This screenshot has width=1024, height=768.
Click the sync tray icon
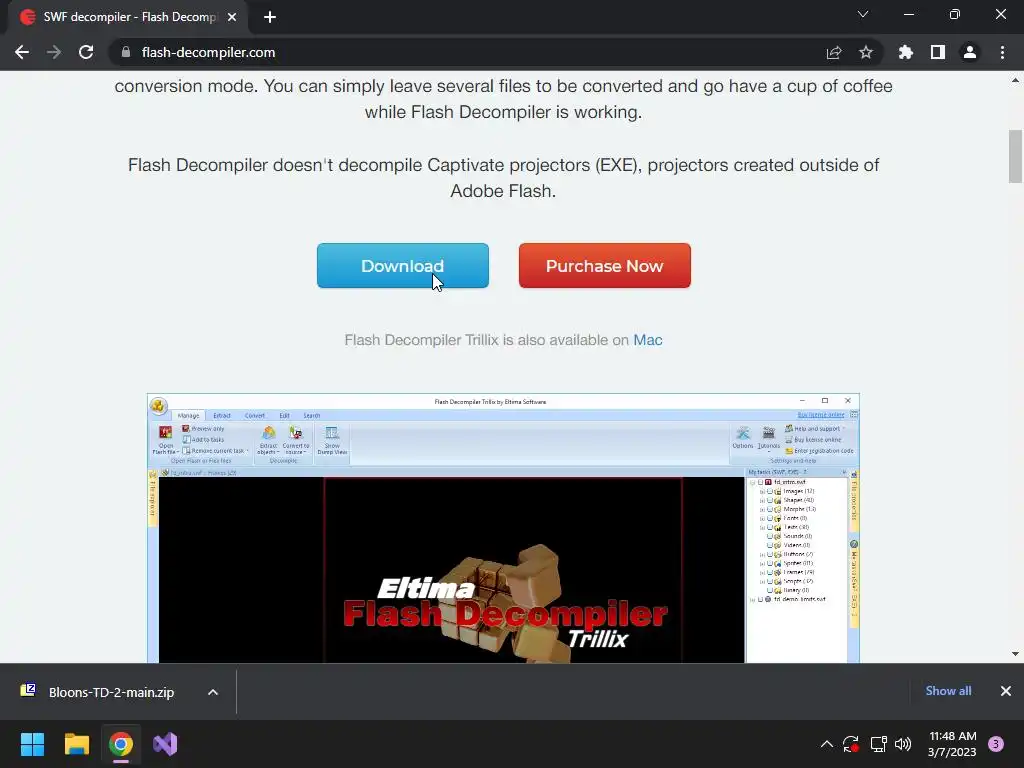(x=851, y=744)
